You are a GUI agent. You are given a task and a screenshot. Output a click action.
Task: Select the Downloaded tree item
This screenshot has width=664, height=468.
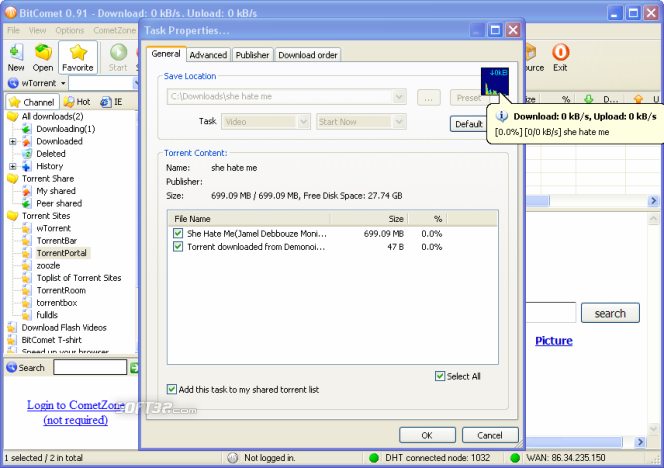[59, 141]
